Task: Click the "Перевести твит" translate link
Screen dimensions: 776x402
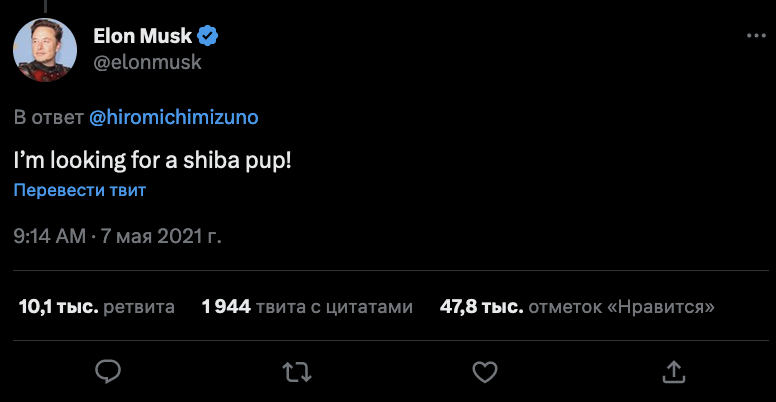Action: (80, 190)
